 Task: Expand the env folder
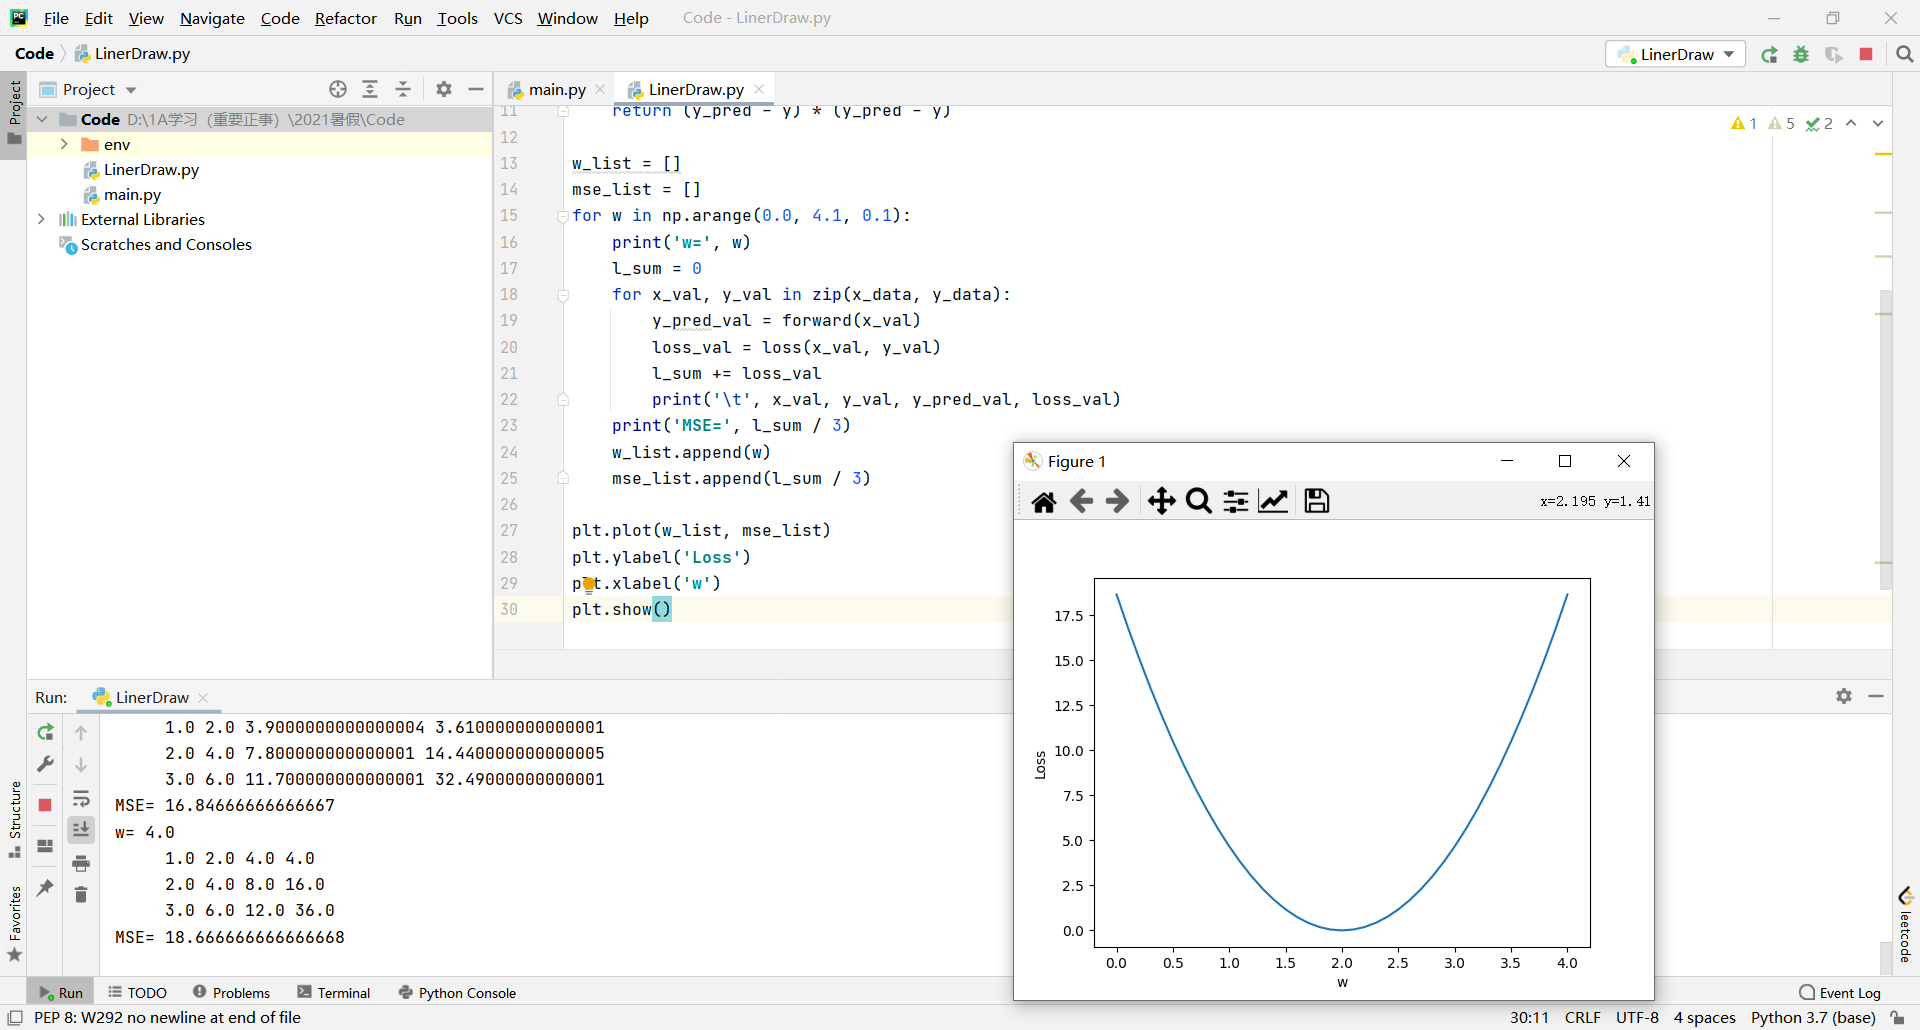[63, 144]
